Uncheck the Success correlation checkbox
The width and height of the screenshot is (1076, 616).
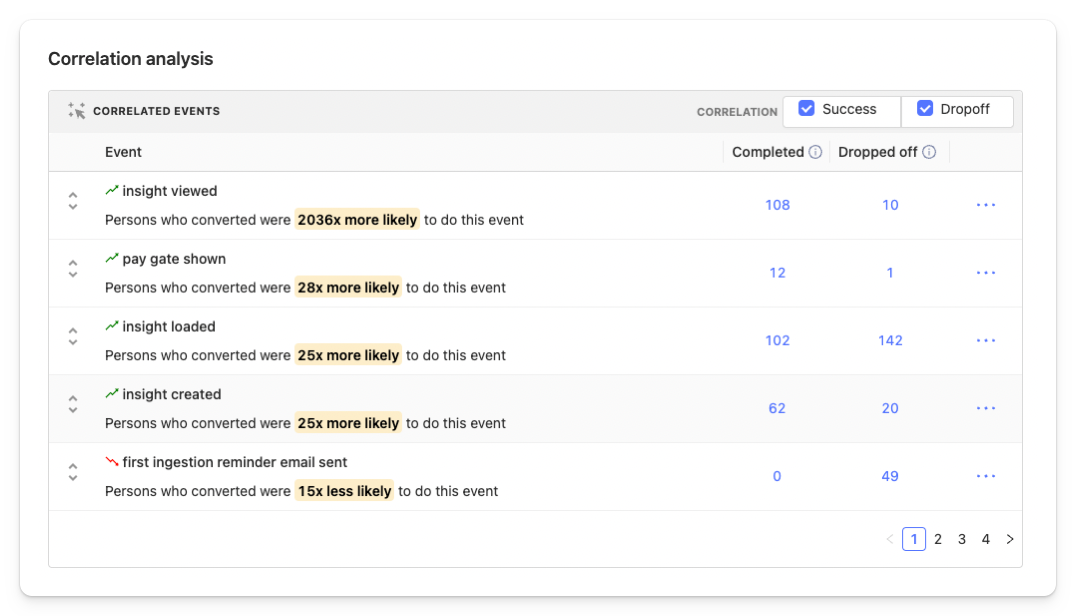(807, 109)
